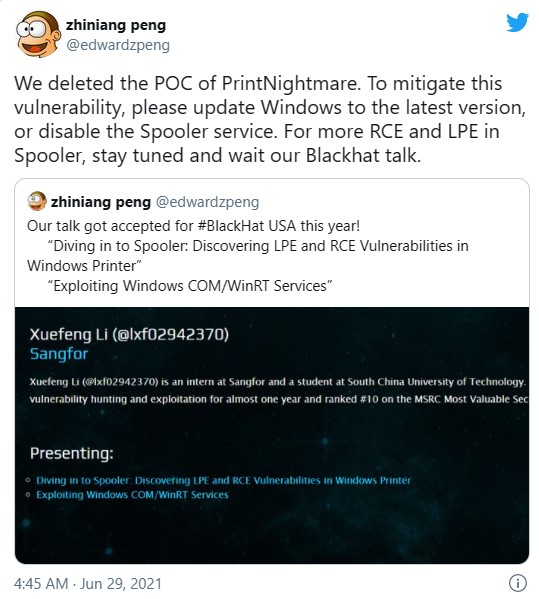Click the Presenting: heading in image
This screenshot has height=599, width=539.
point(71,453)
